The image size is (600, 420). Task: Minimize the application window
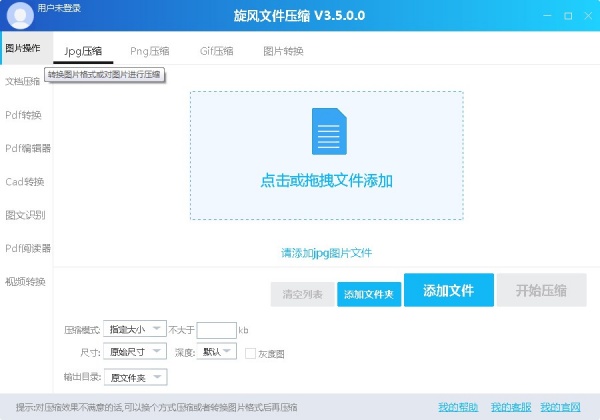pos(547,17)
